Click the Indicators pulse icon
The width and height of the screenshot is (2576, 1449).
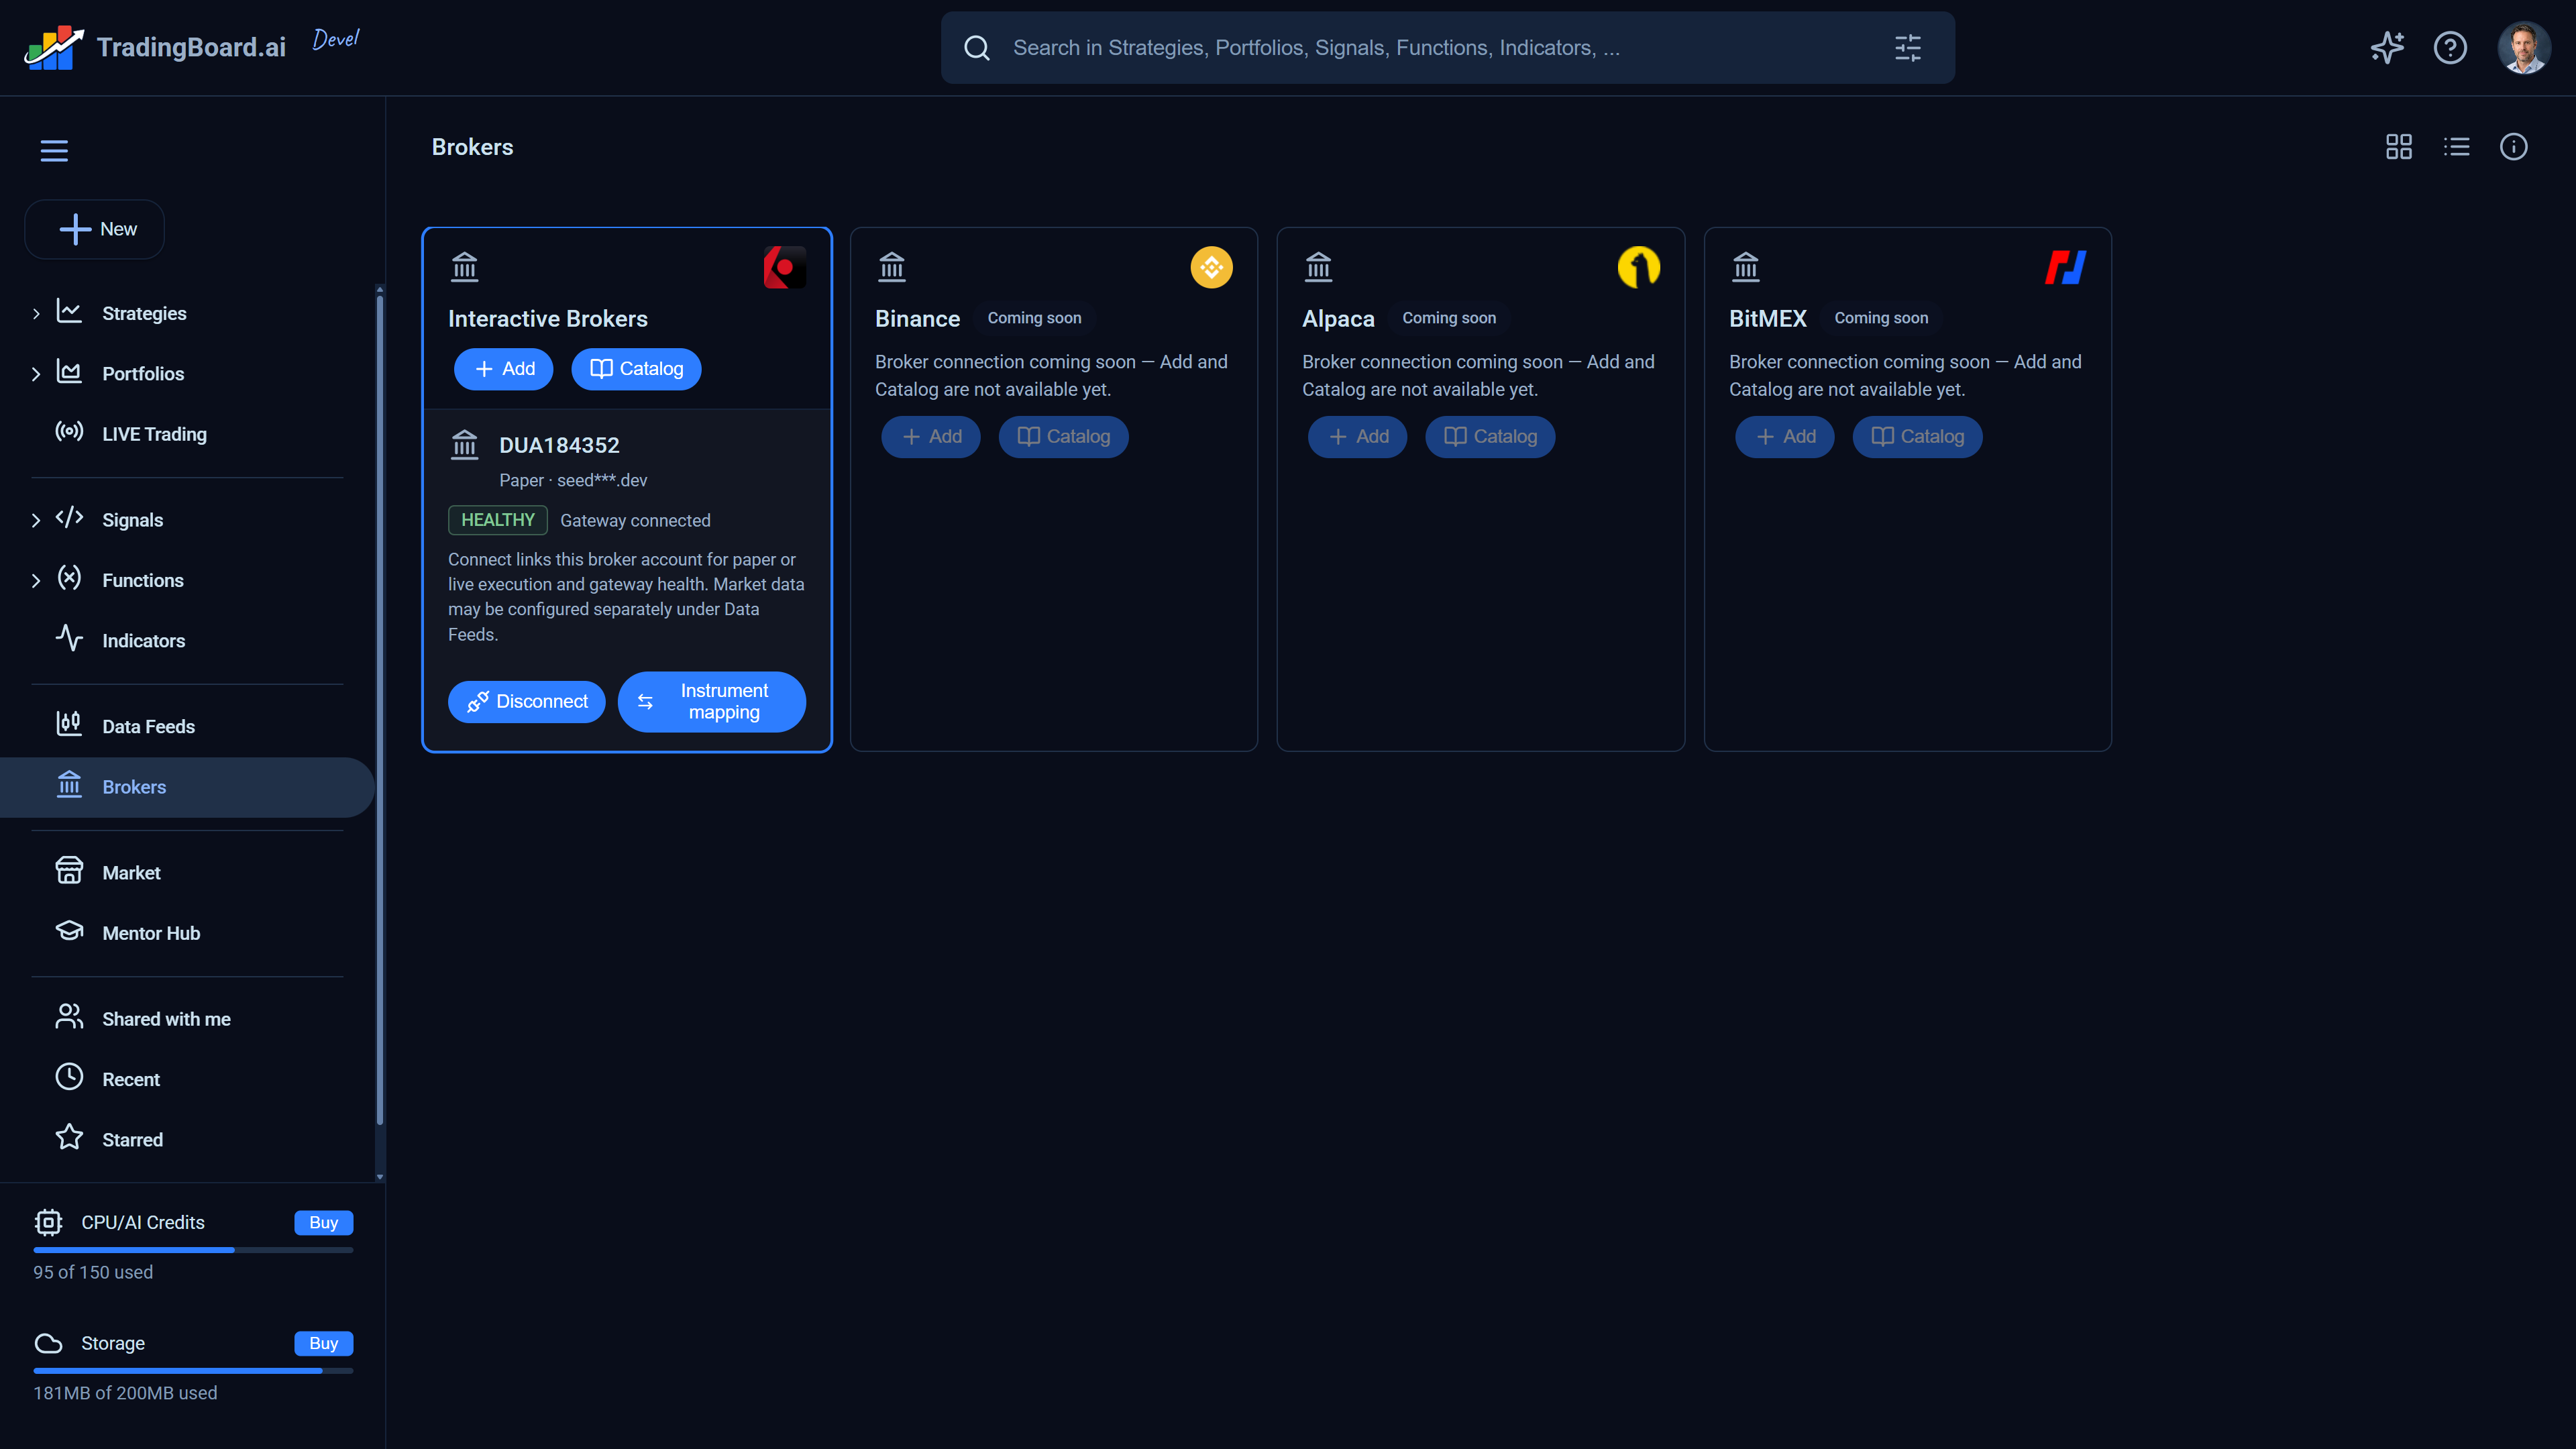pyautogui.click(x=69, y=638)
